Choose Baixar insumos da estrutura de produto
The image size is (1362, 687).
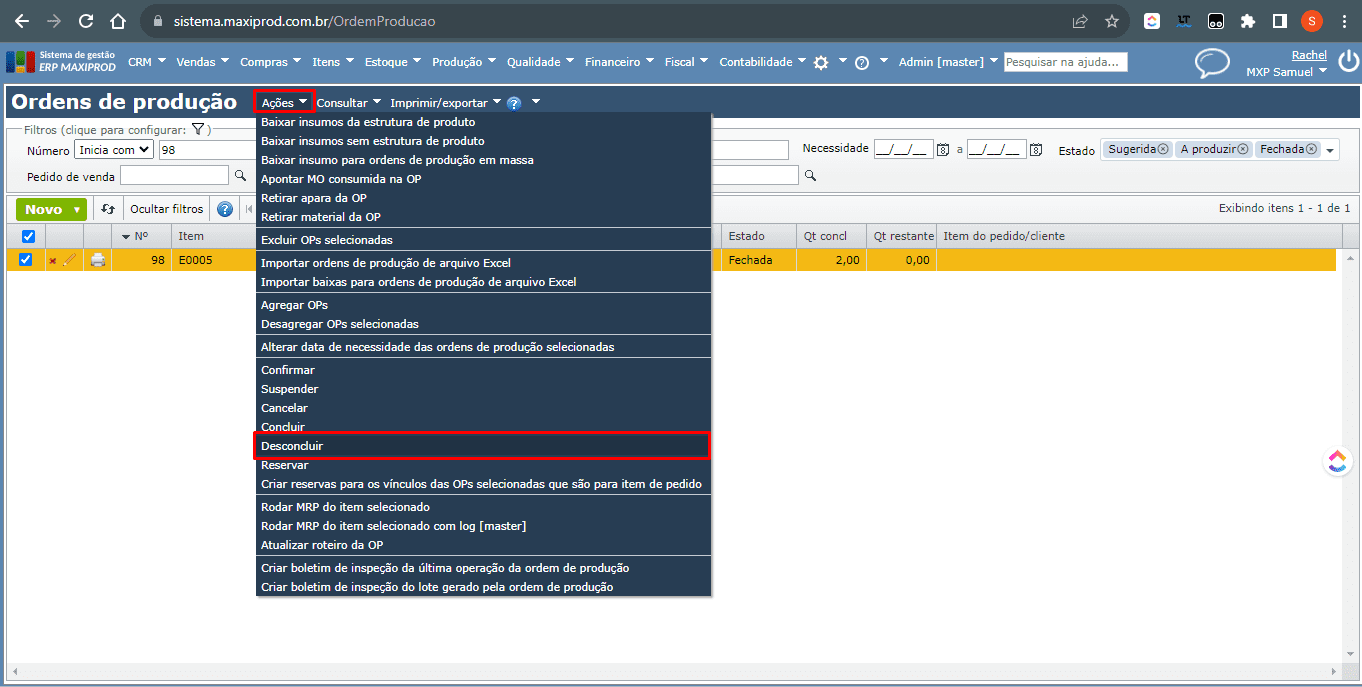(x=482, y=122)
